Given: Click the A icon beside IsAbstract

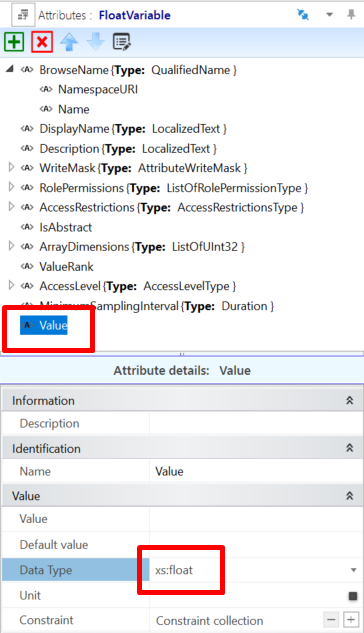Looking at the screenshot, I should [x=27, y=227].
